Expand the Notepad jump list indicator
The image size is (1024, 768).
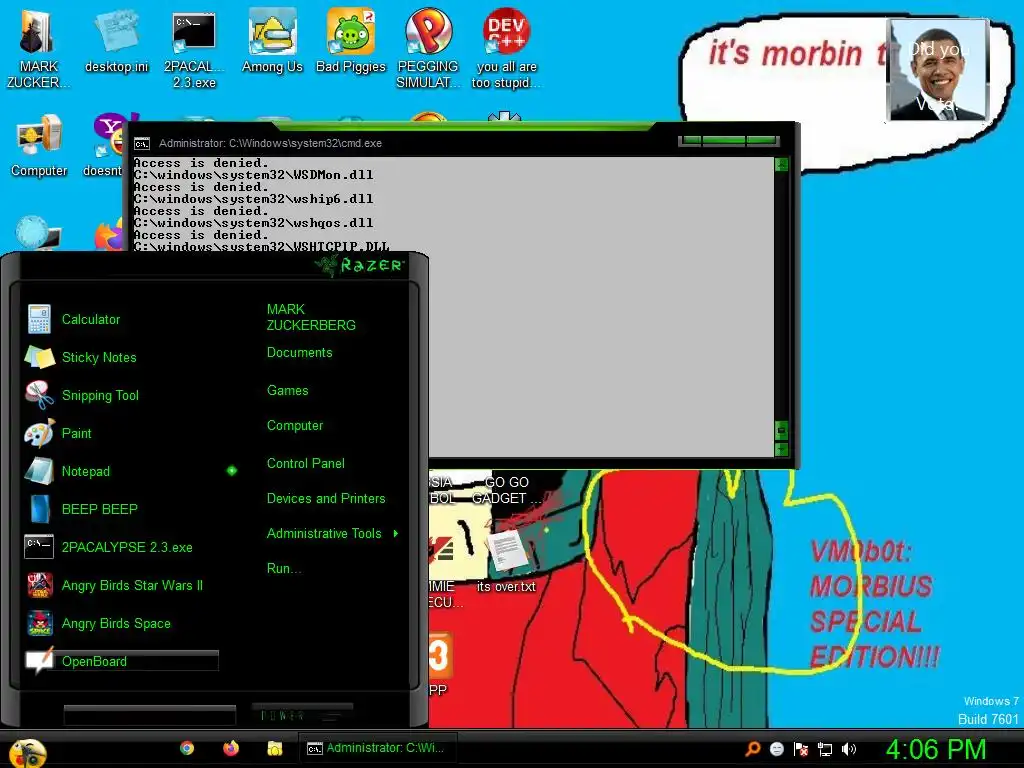click(x=232, y=471)
